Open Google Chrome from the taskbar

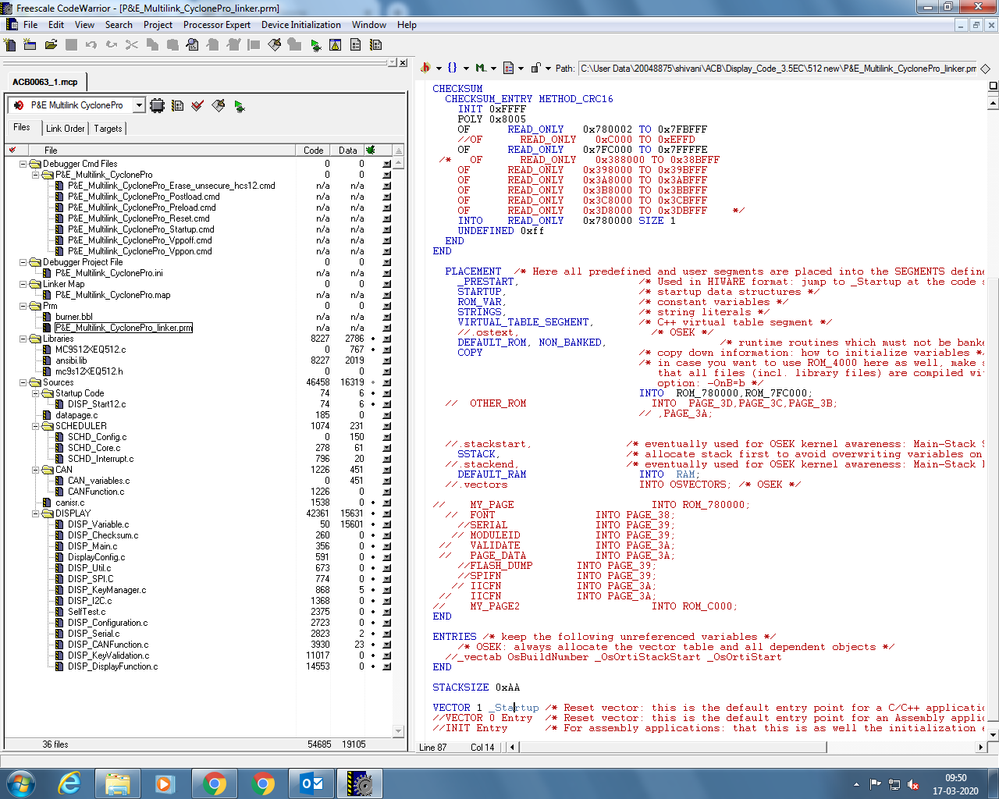click(214, 782)
